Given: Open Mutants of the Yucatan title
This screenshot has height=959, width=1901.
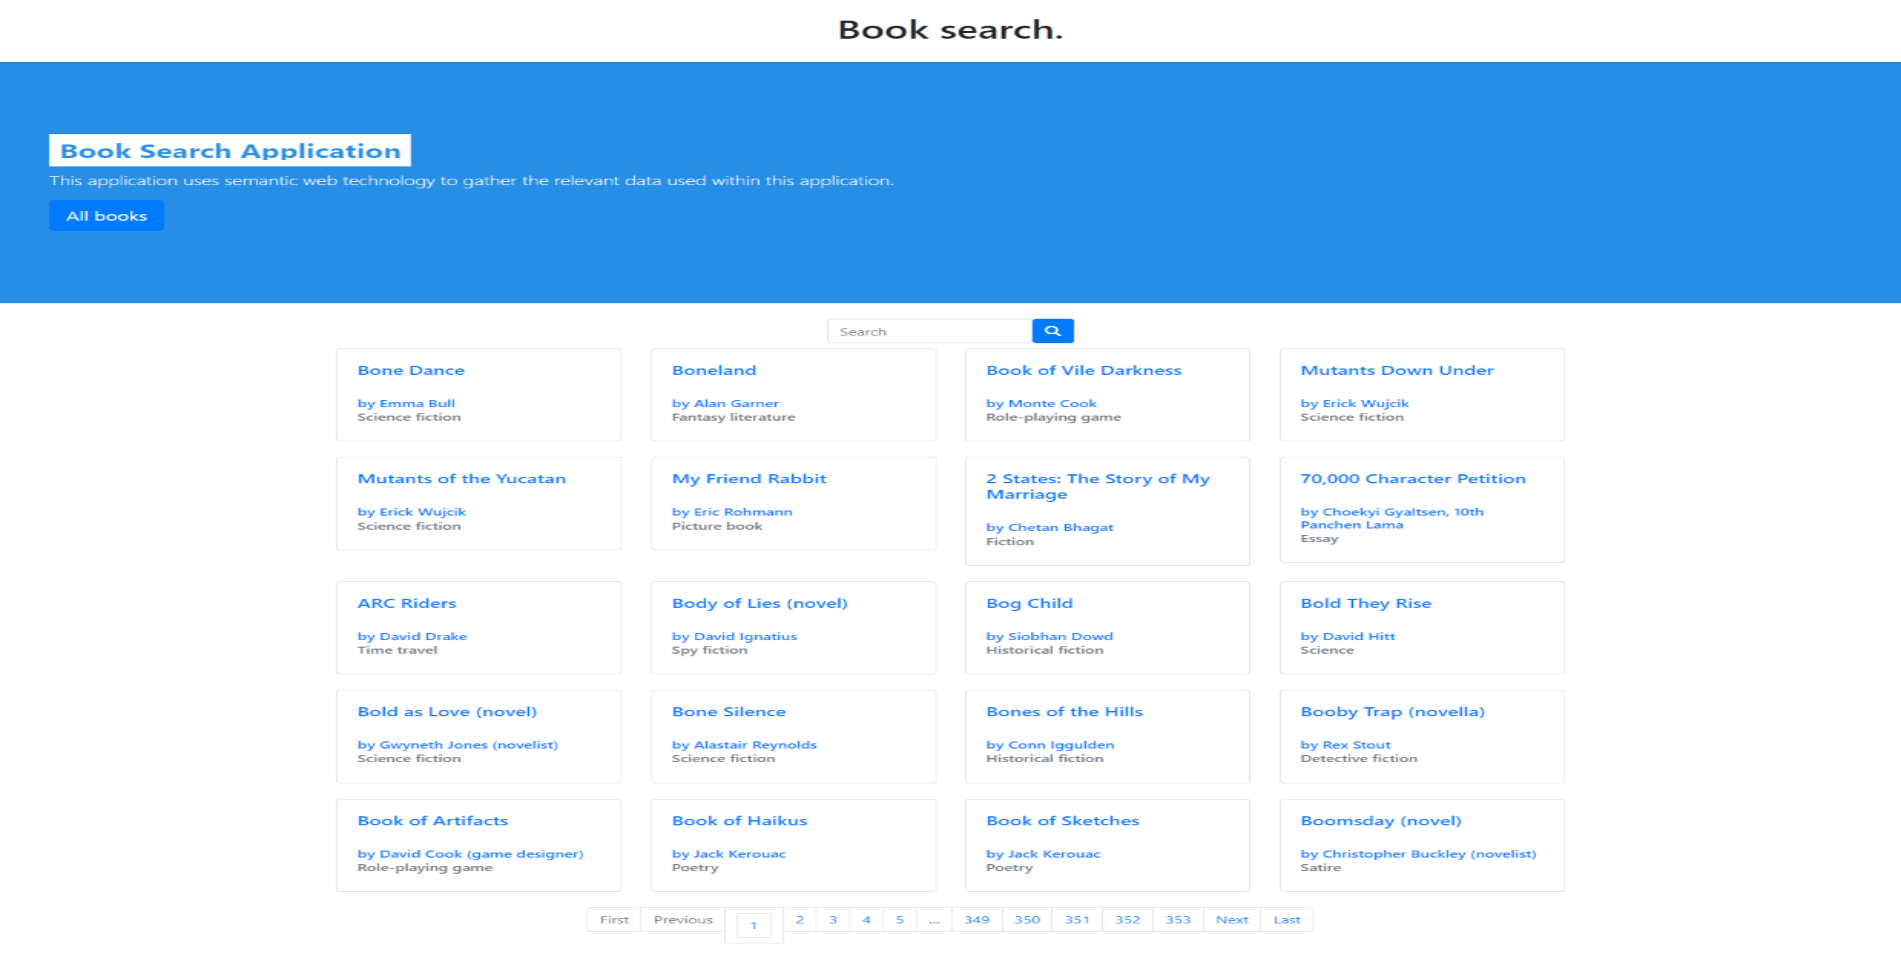Looking at the screenshot, I should tap(462, 479).
